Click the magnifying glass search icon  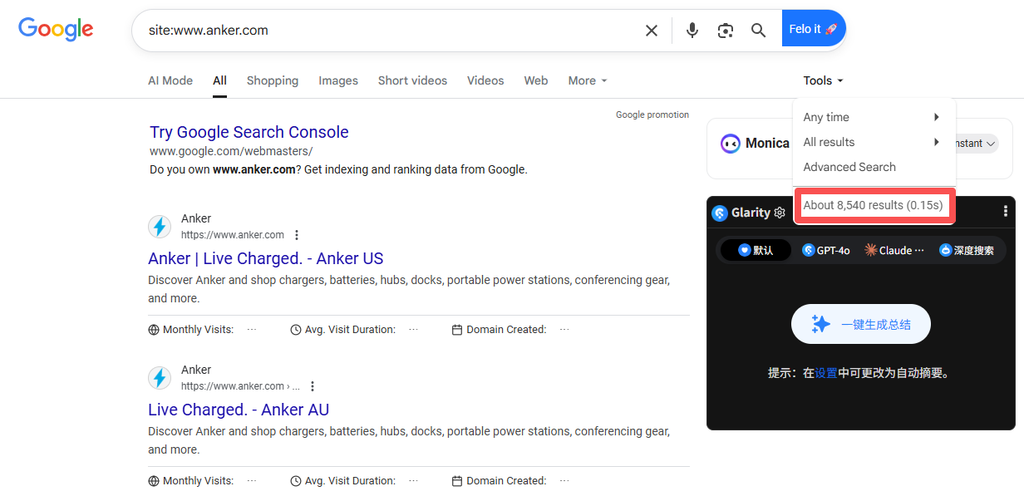(758, 30)
